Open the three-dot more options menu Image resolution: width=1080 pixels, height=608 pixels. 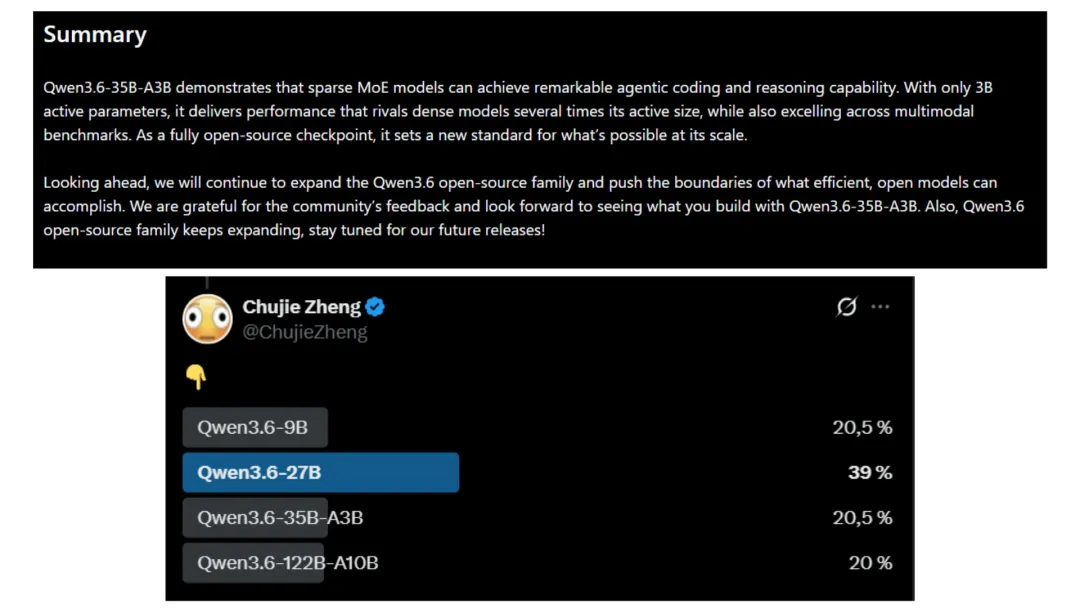[x=880, y=307]
